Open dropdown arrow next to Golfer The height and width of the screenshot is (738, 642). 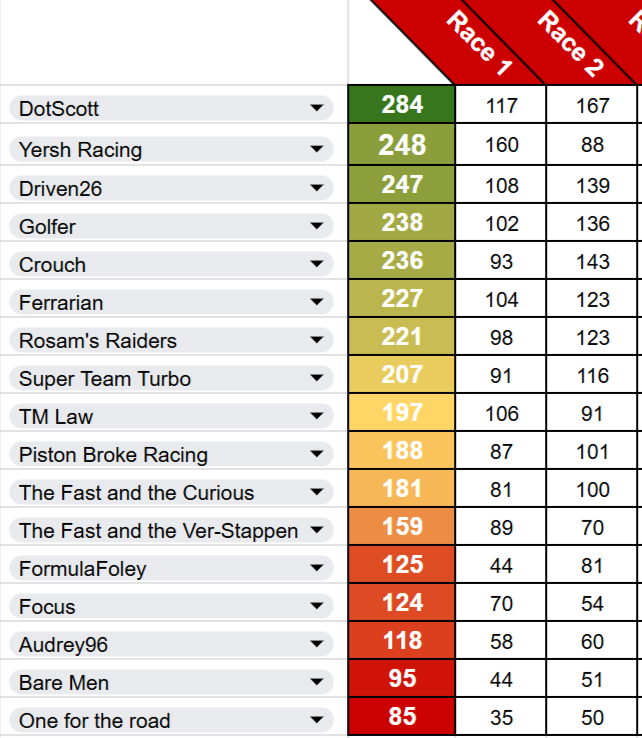click(x=317, y=226)
